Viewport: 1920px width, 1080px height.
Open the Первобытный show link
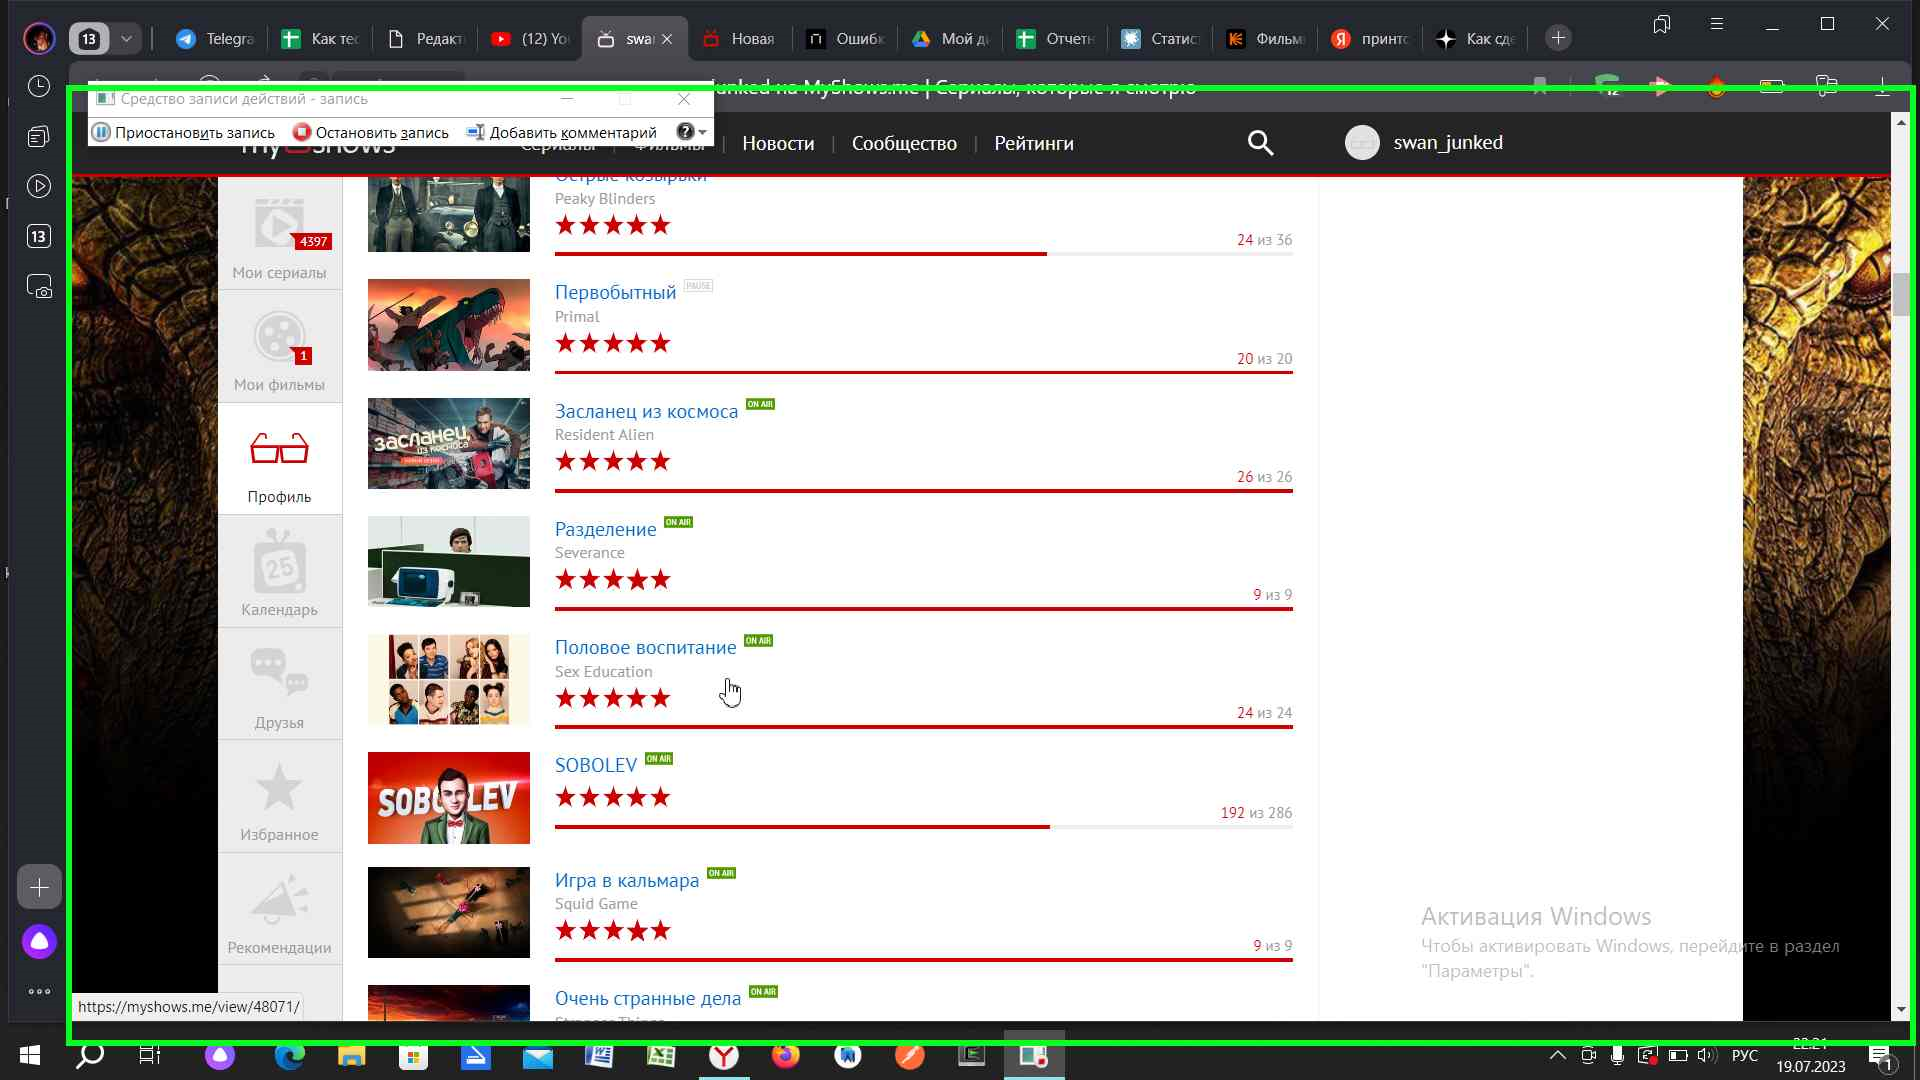[615, 292]
